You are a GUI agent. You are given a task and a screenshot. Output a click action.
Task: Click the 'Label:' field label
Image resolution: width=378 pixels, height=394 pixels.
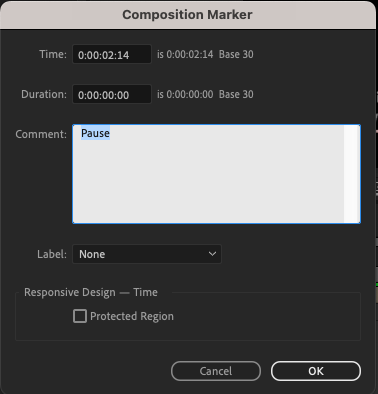52,254
